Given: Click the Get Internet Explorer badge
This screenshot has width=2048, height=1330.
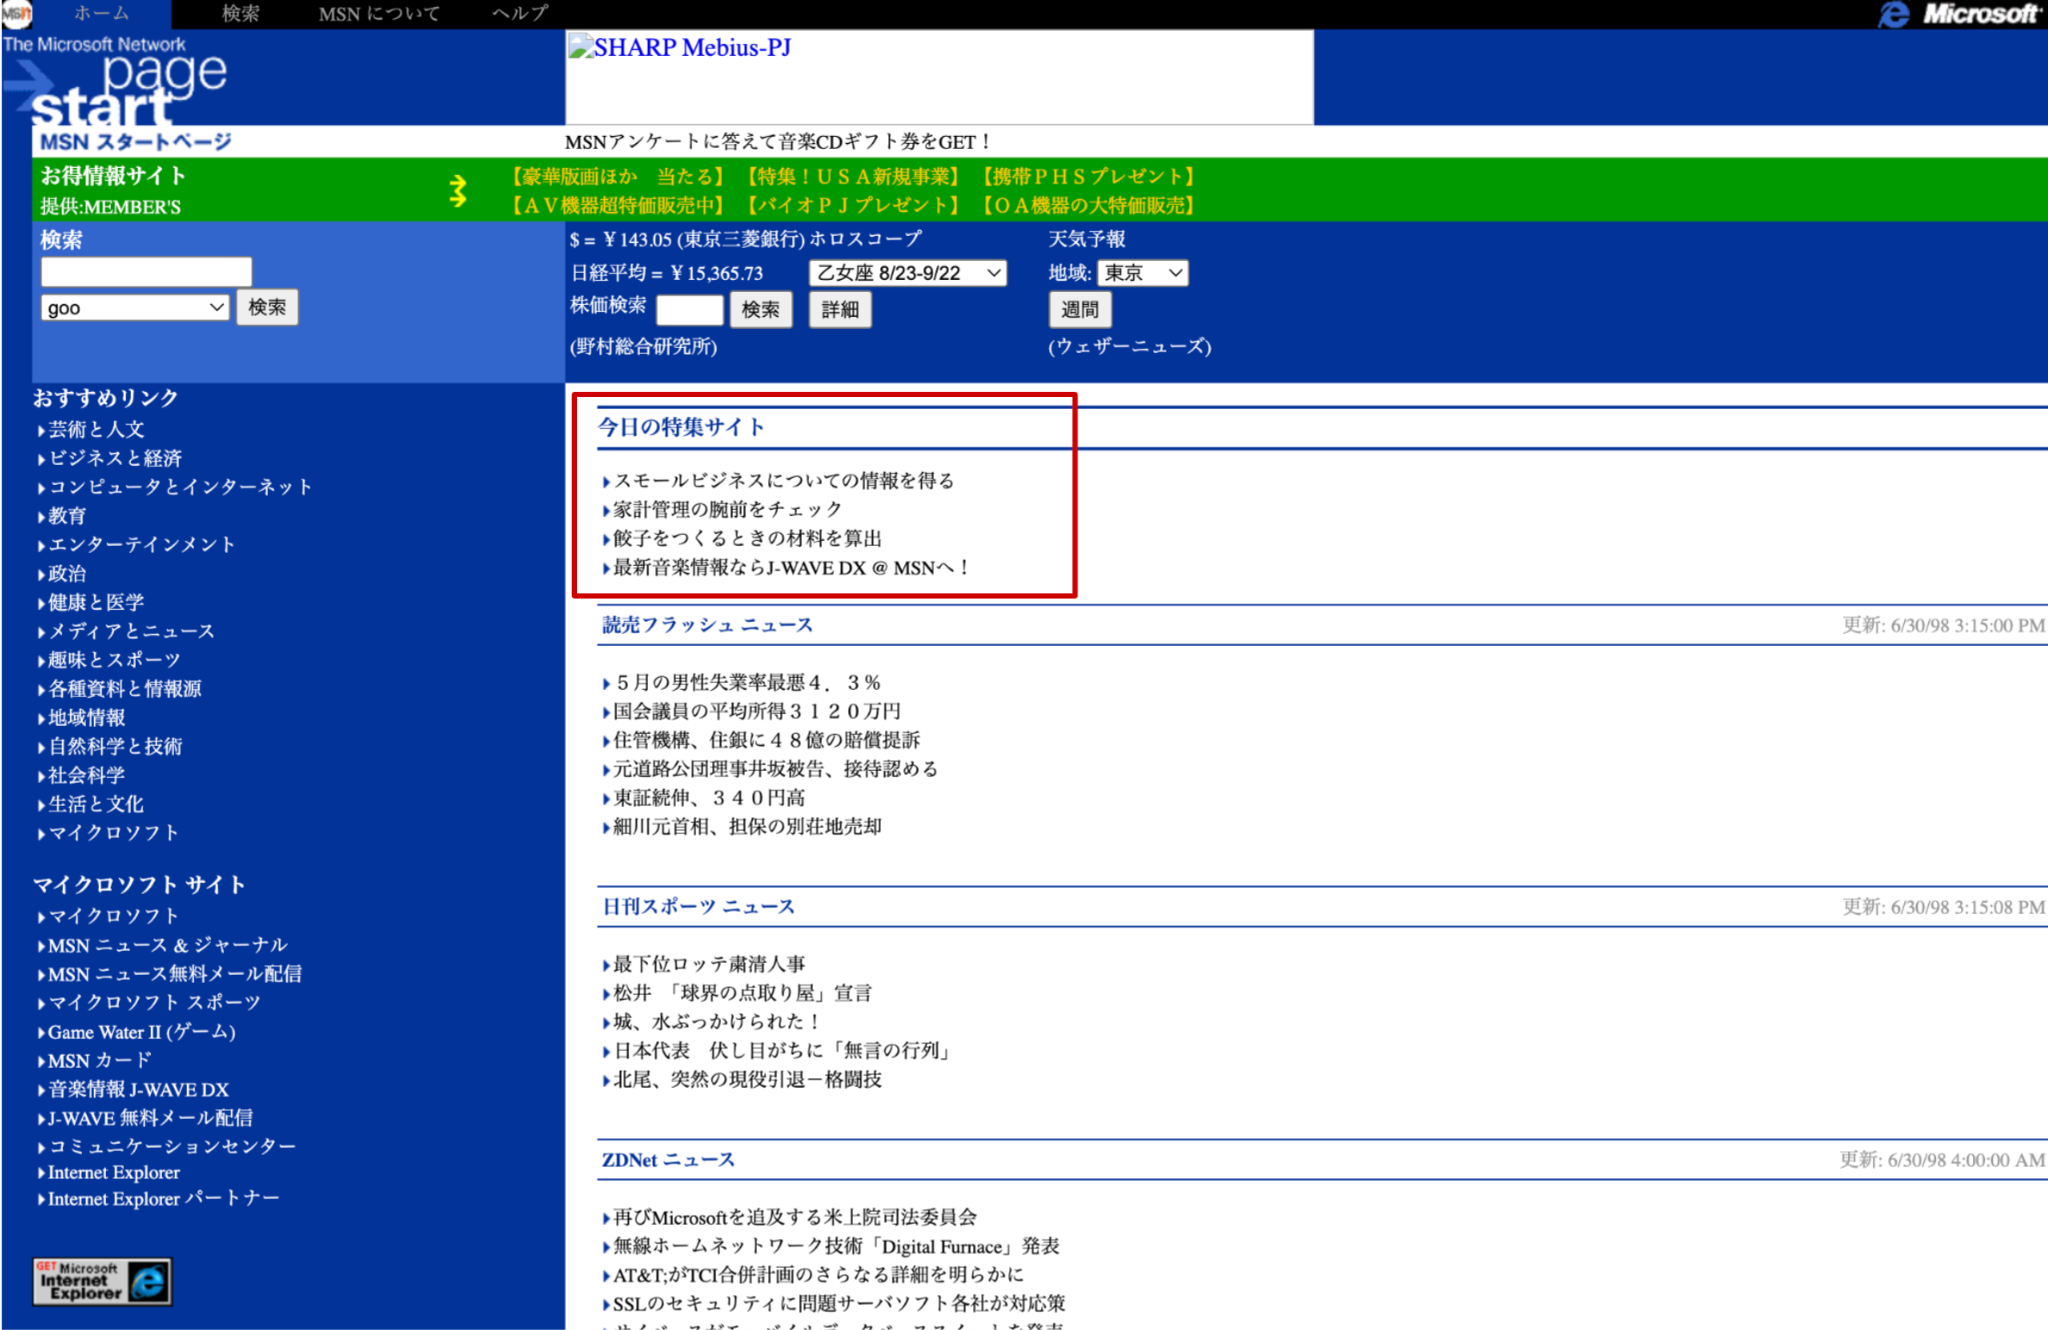Looking at the screenshot, I should (x=102, y=1281).
